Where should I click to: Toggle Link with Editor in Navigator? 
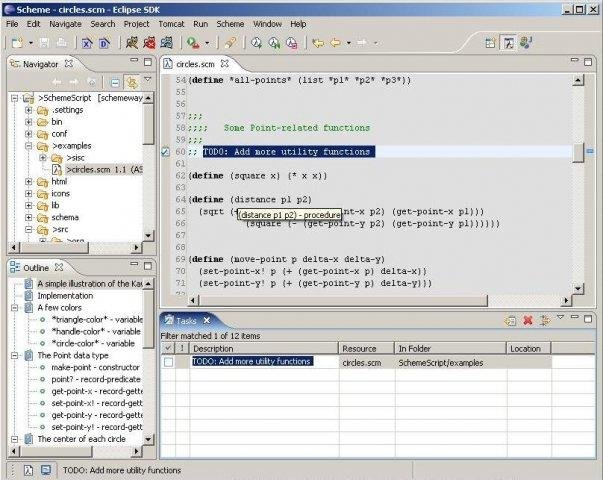pyautogui.click(x=132, y=82)
